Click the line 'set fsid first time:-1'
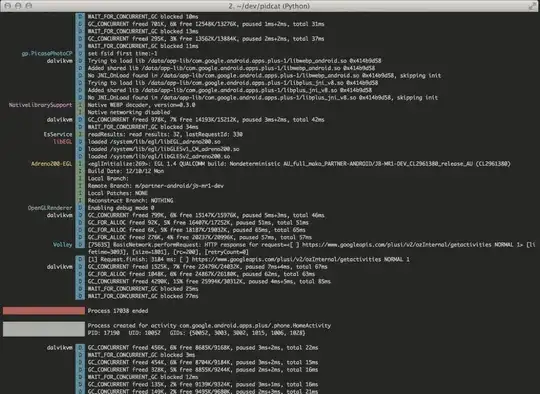This screenshot has width=540, height=394. [123, 53]
